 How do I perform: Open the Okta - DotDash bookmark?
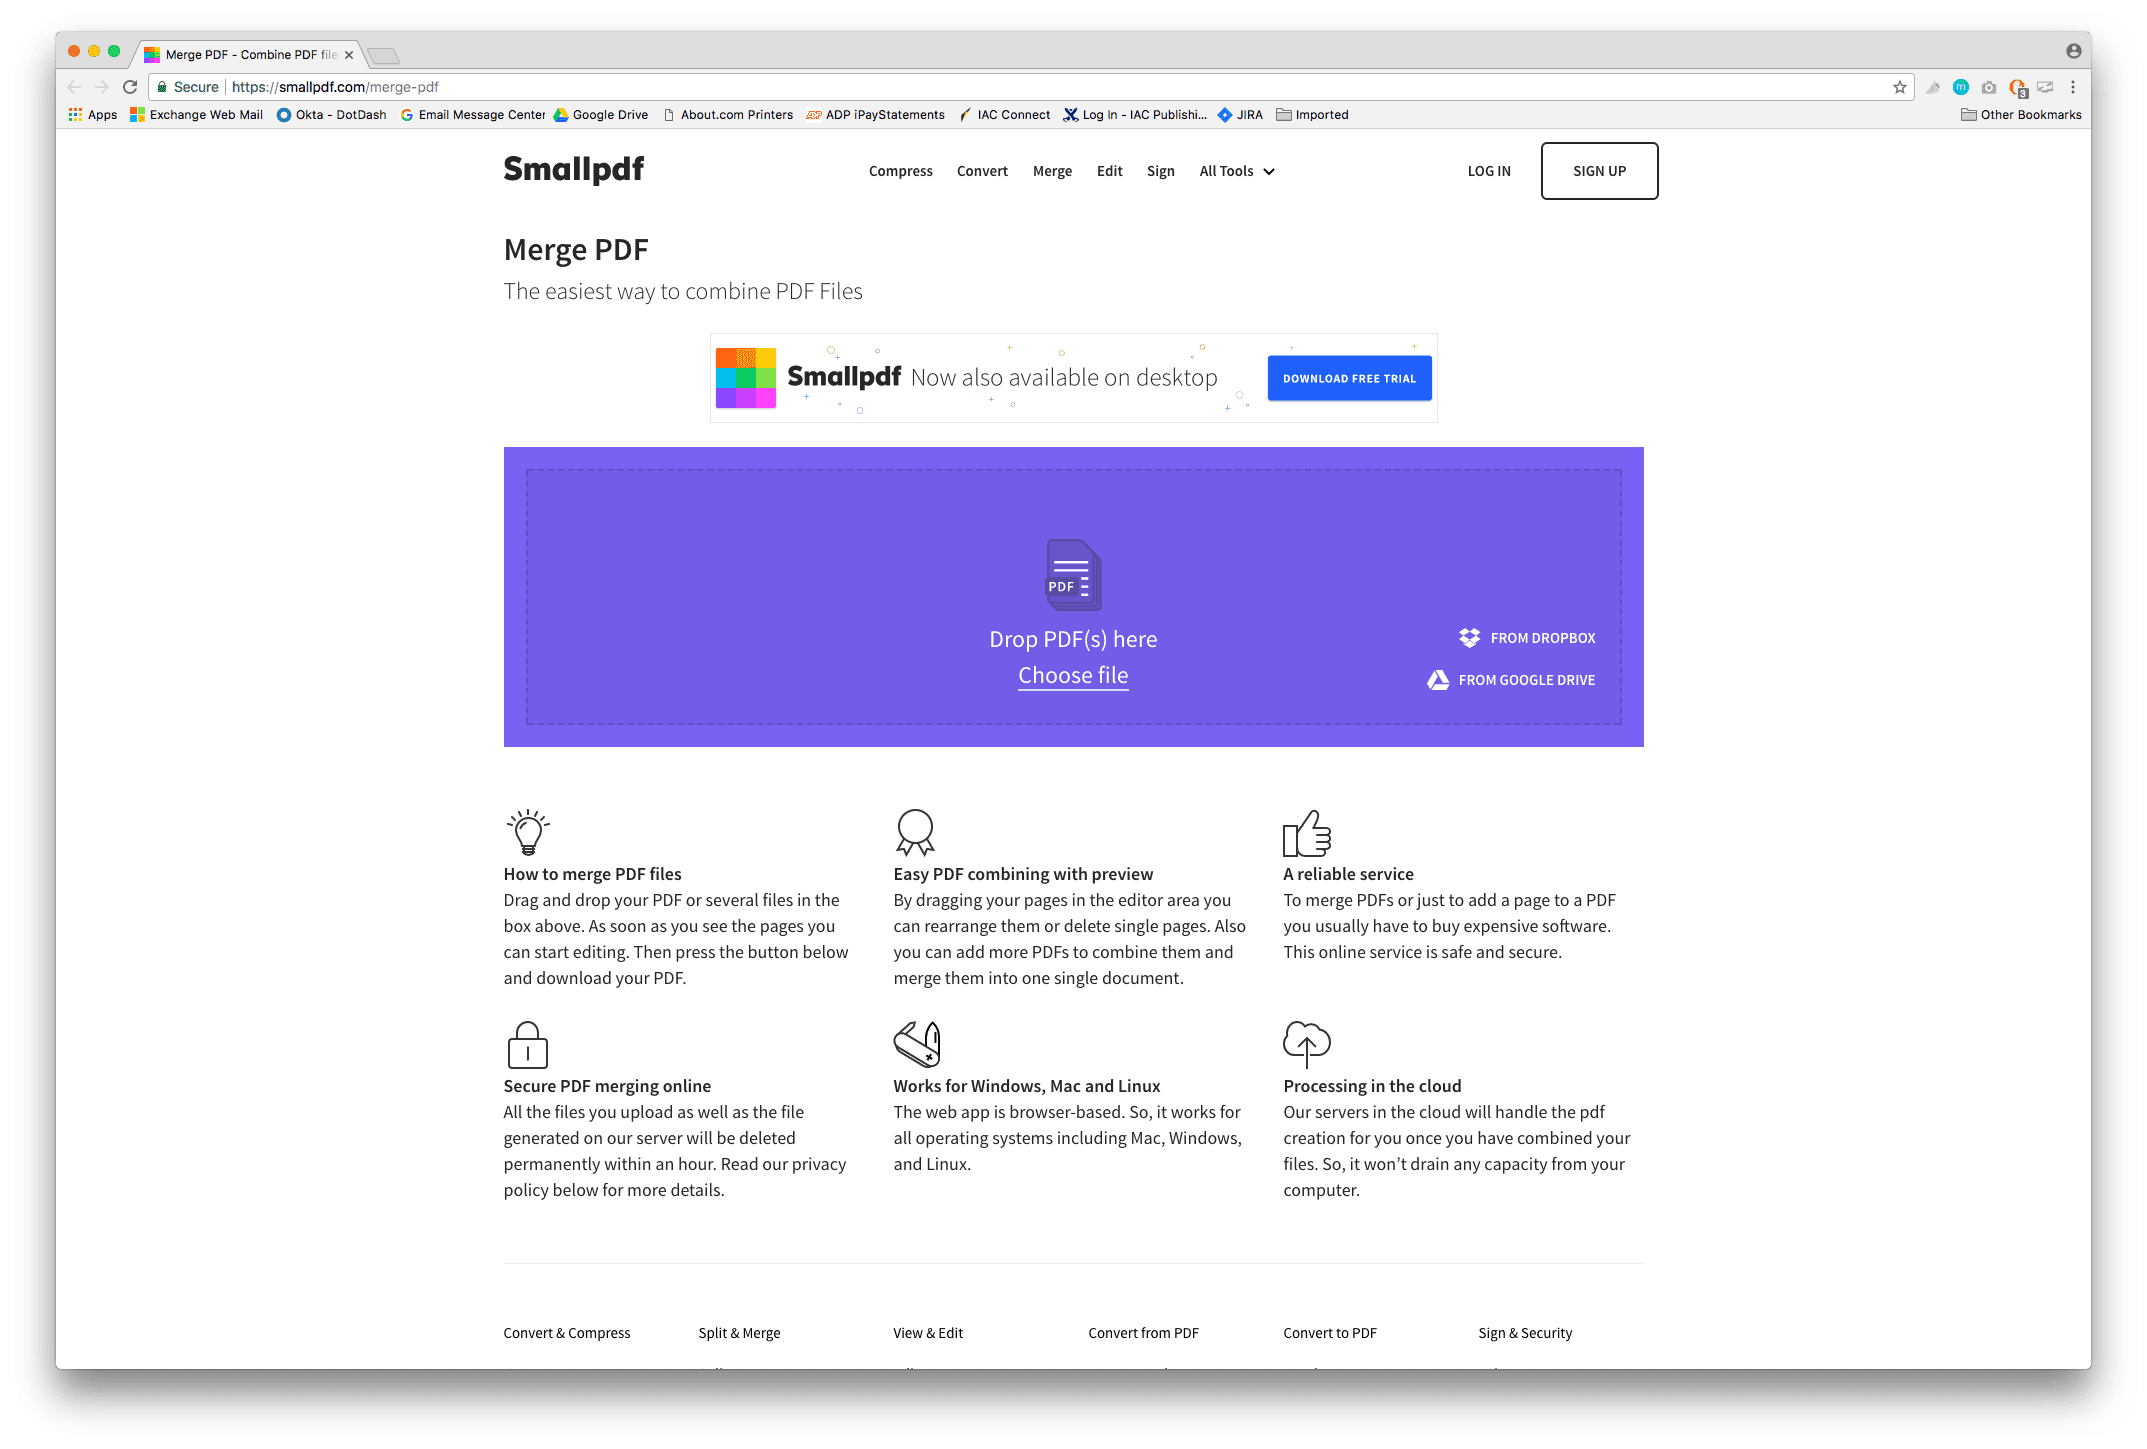[332, 115]
